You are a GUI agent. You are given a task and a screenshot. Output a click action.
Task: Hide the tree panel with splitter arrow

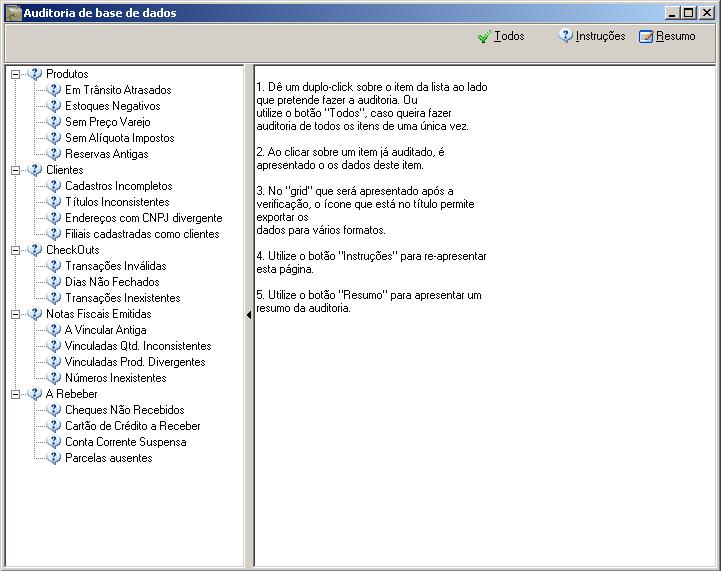(249, 315)
